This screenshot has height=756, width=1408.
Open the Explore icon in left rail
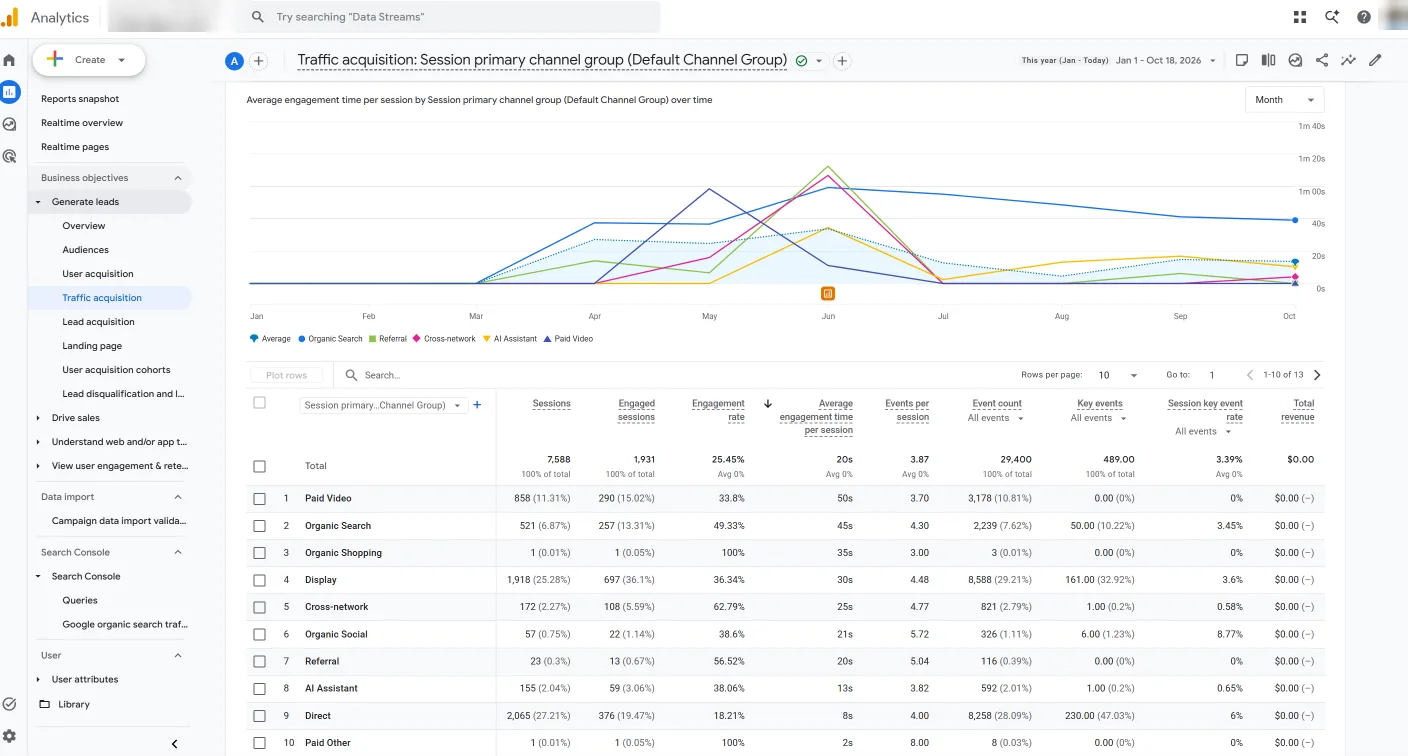pos(9,124)
